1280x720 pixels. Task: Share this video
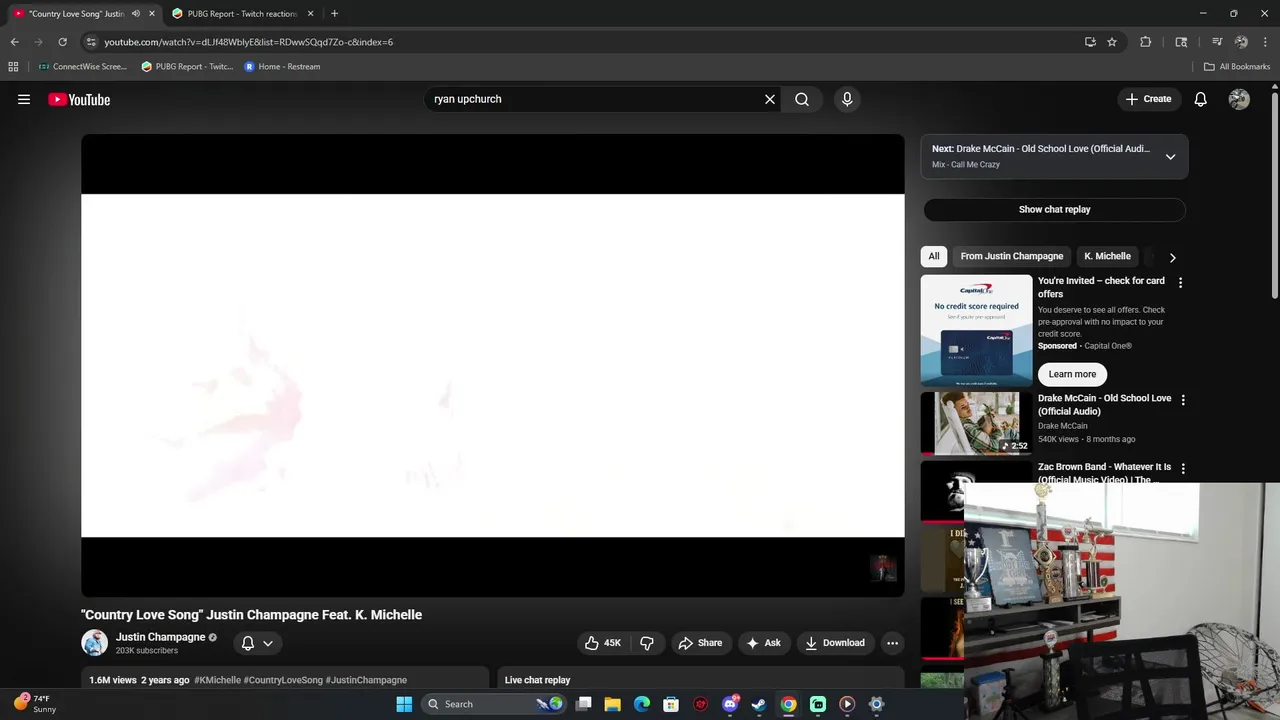coord(700,643)
